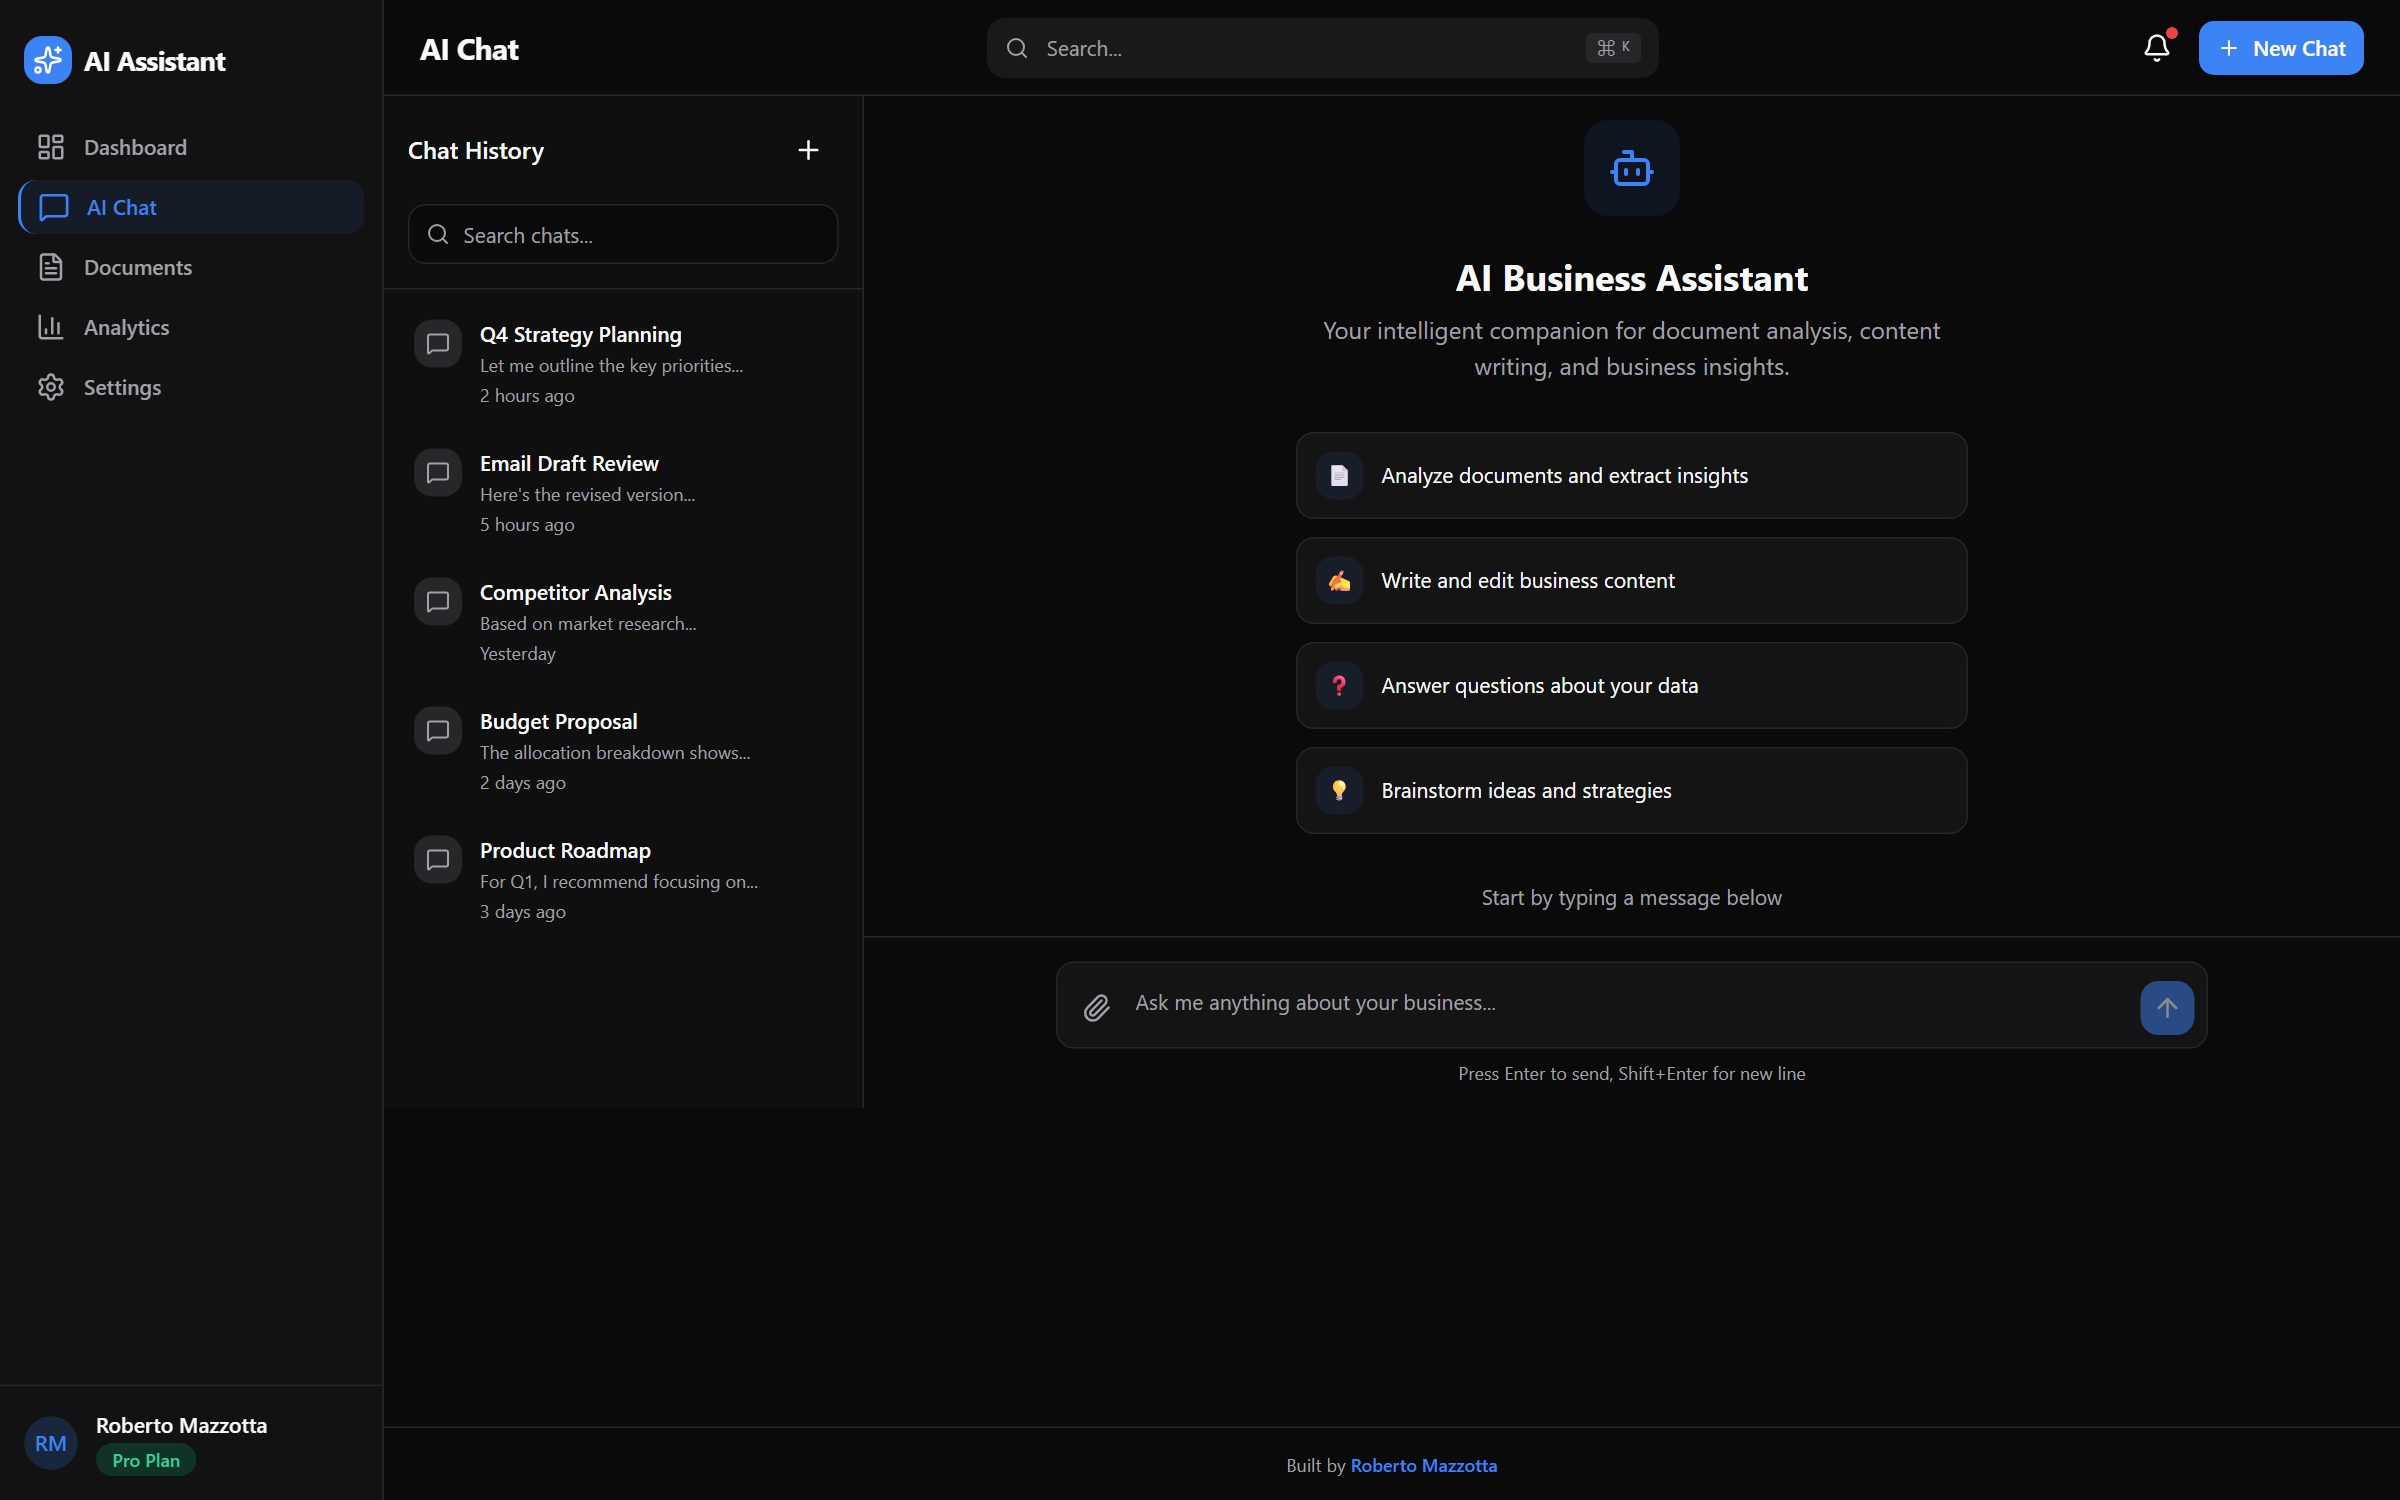Choose Analyze documents and extract insights
This screenshot has height=1500, width=2400.
click(x=1631, y=476)
